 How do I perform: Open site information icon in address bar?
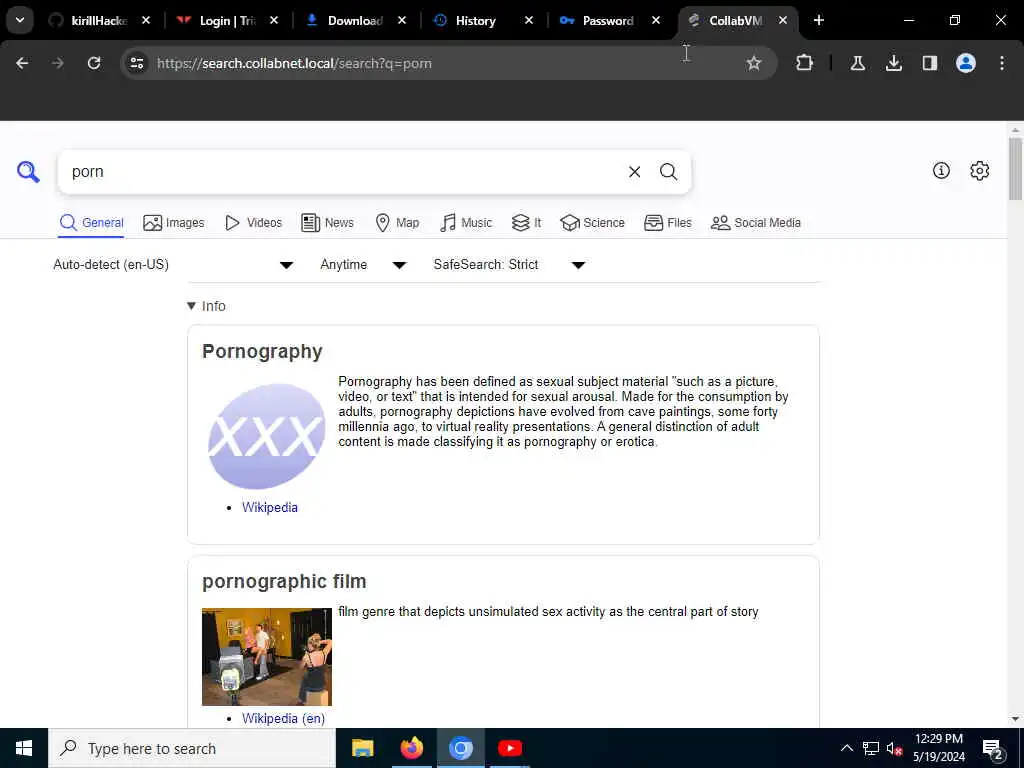(x=137, y=63)
